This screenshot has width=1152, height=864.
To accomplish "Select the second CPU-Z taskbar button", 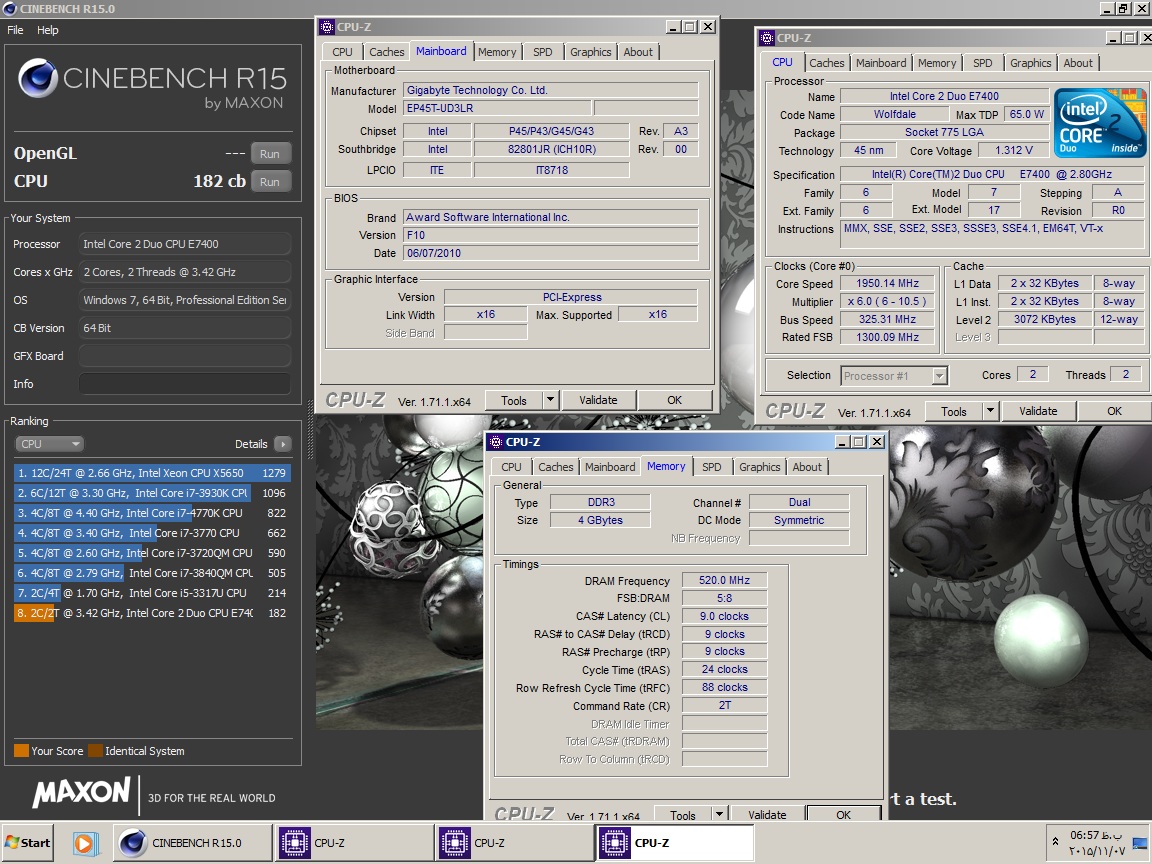I will point(514,843).
